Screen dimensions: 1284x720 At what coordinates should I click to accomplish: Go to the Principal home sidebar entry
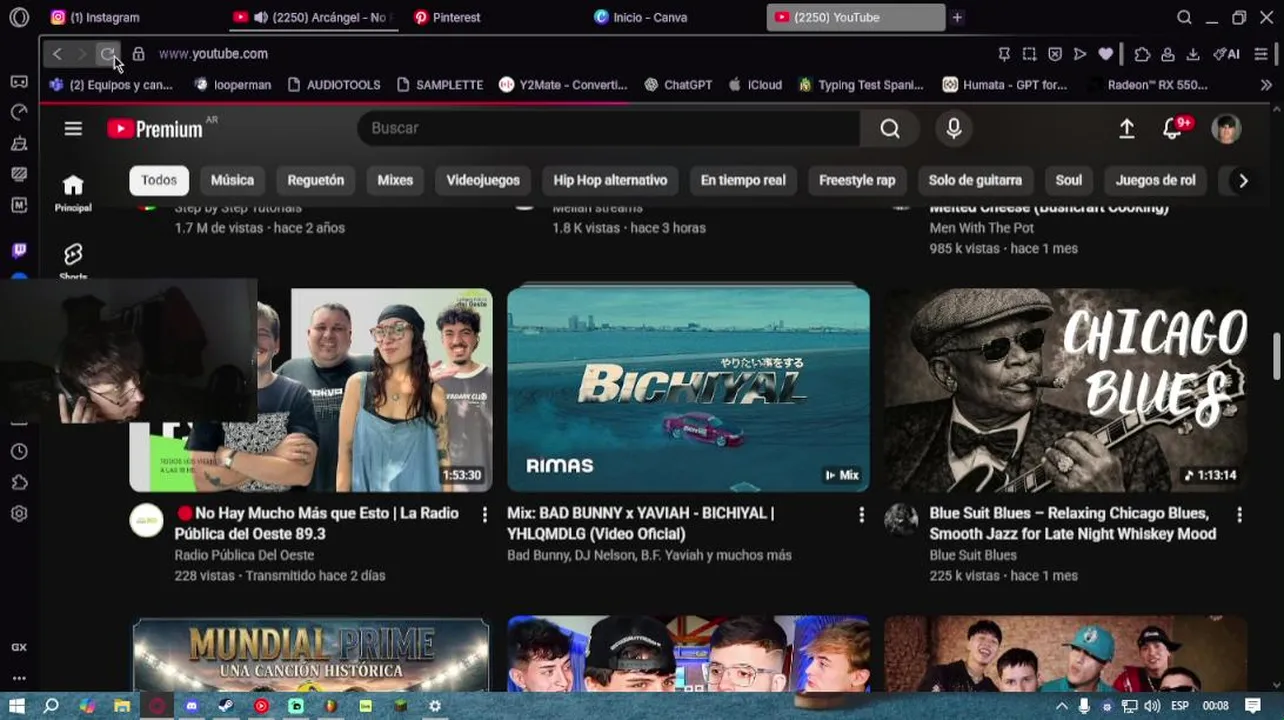[x=73, y=193]
